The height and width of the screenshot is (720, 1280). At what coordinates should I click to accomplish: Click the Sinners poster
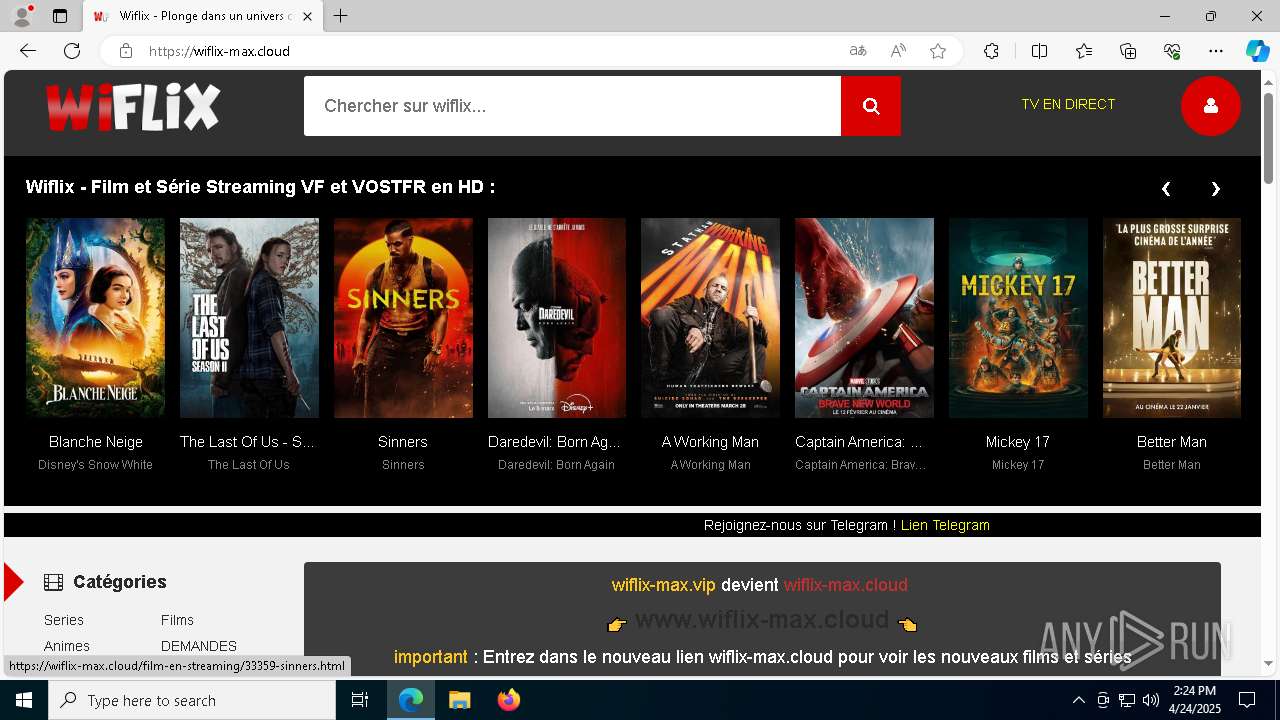(x=403, y=318)
